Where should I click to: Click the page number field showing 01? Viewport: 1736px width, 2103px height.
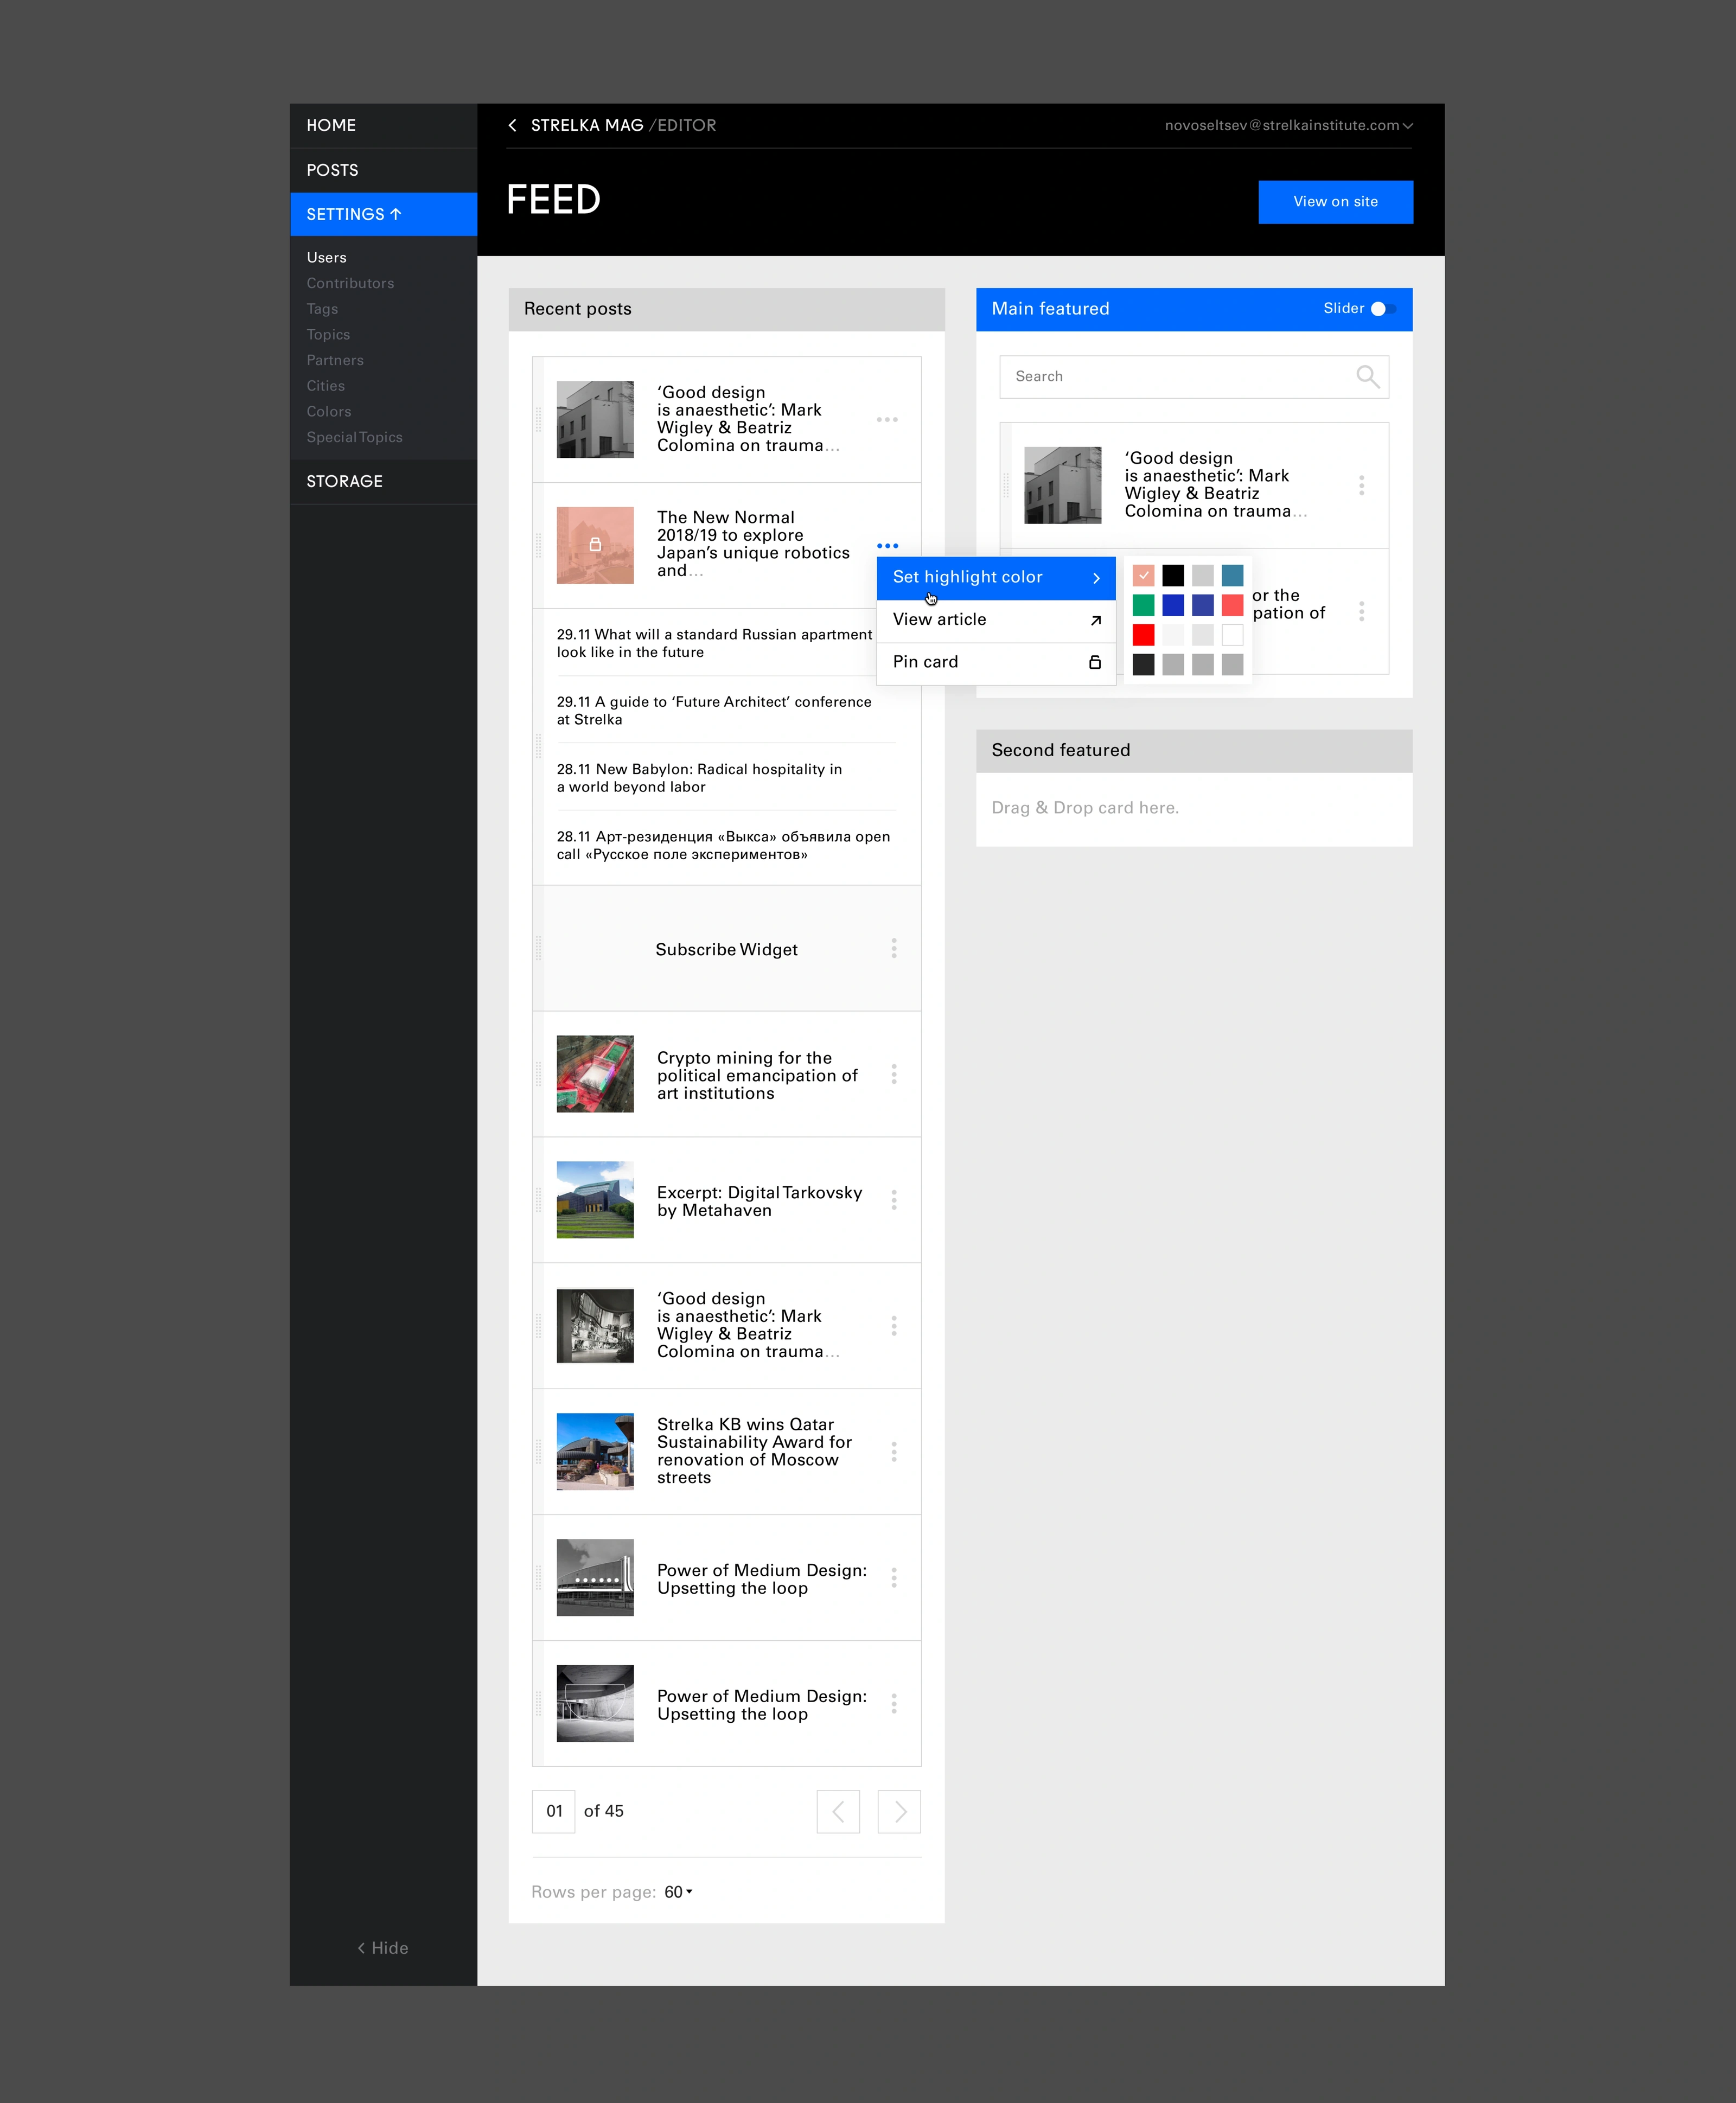click(x=554, y=1811)
